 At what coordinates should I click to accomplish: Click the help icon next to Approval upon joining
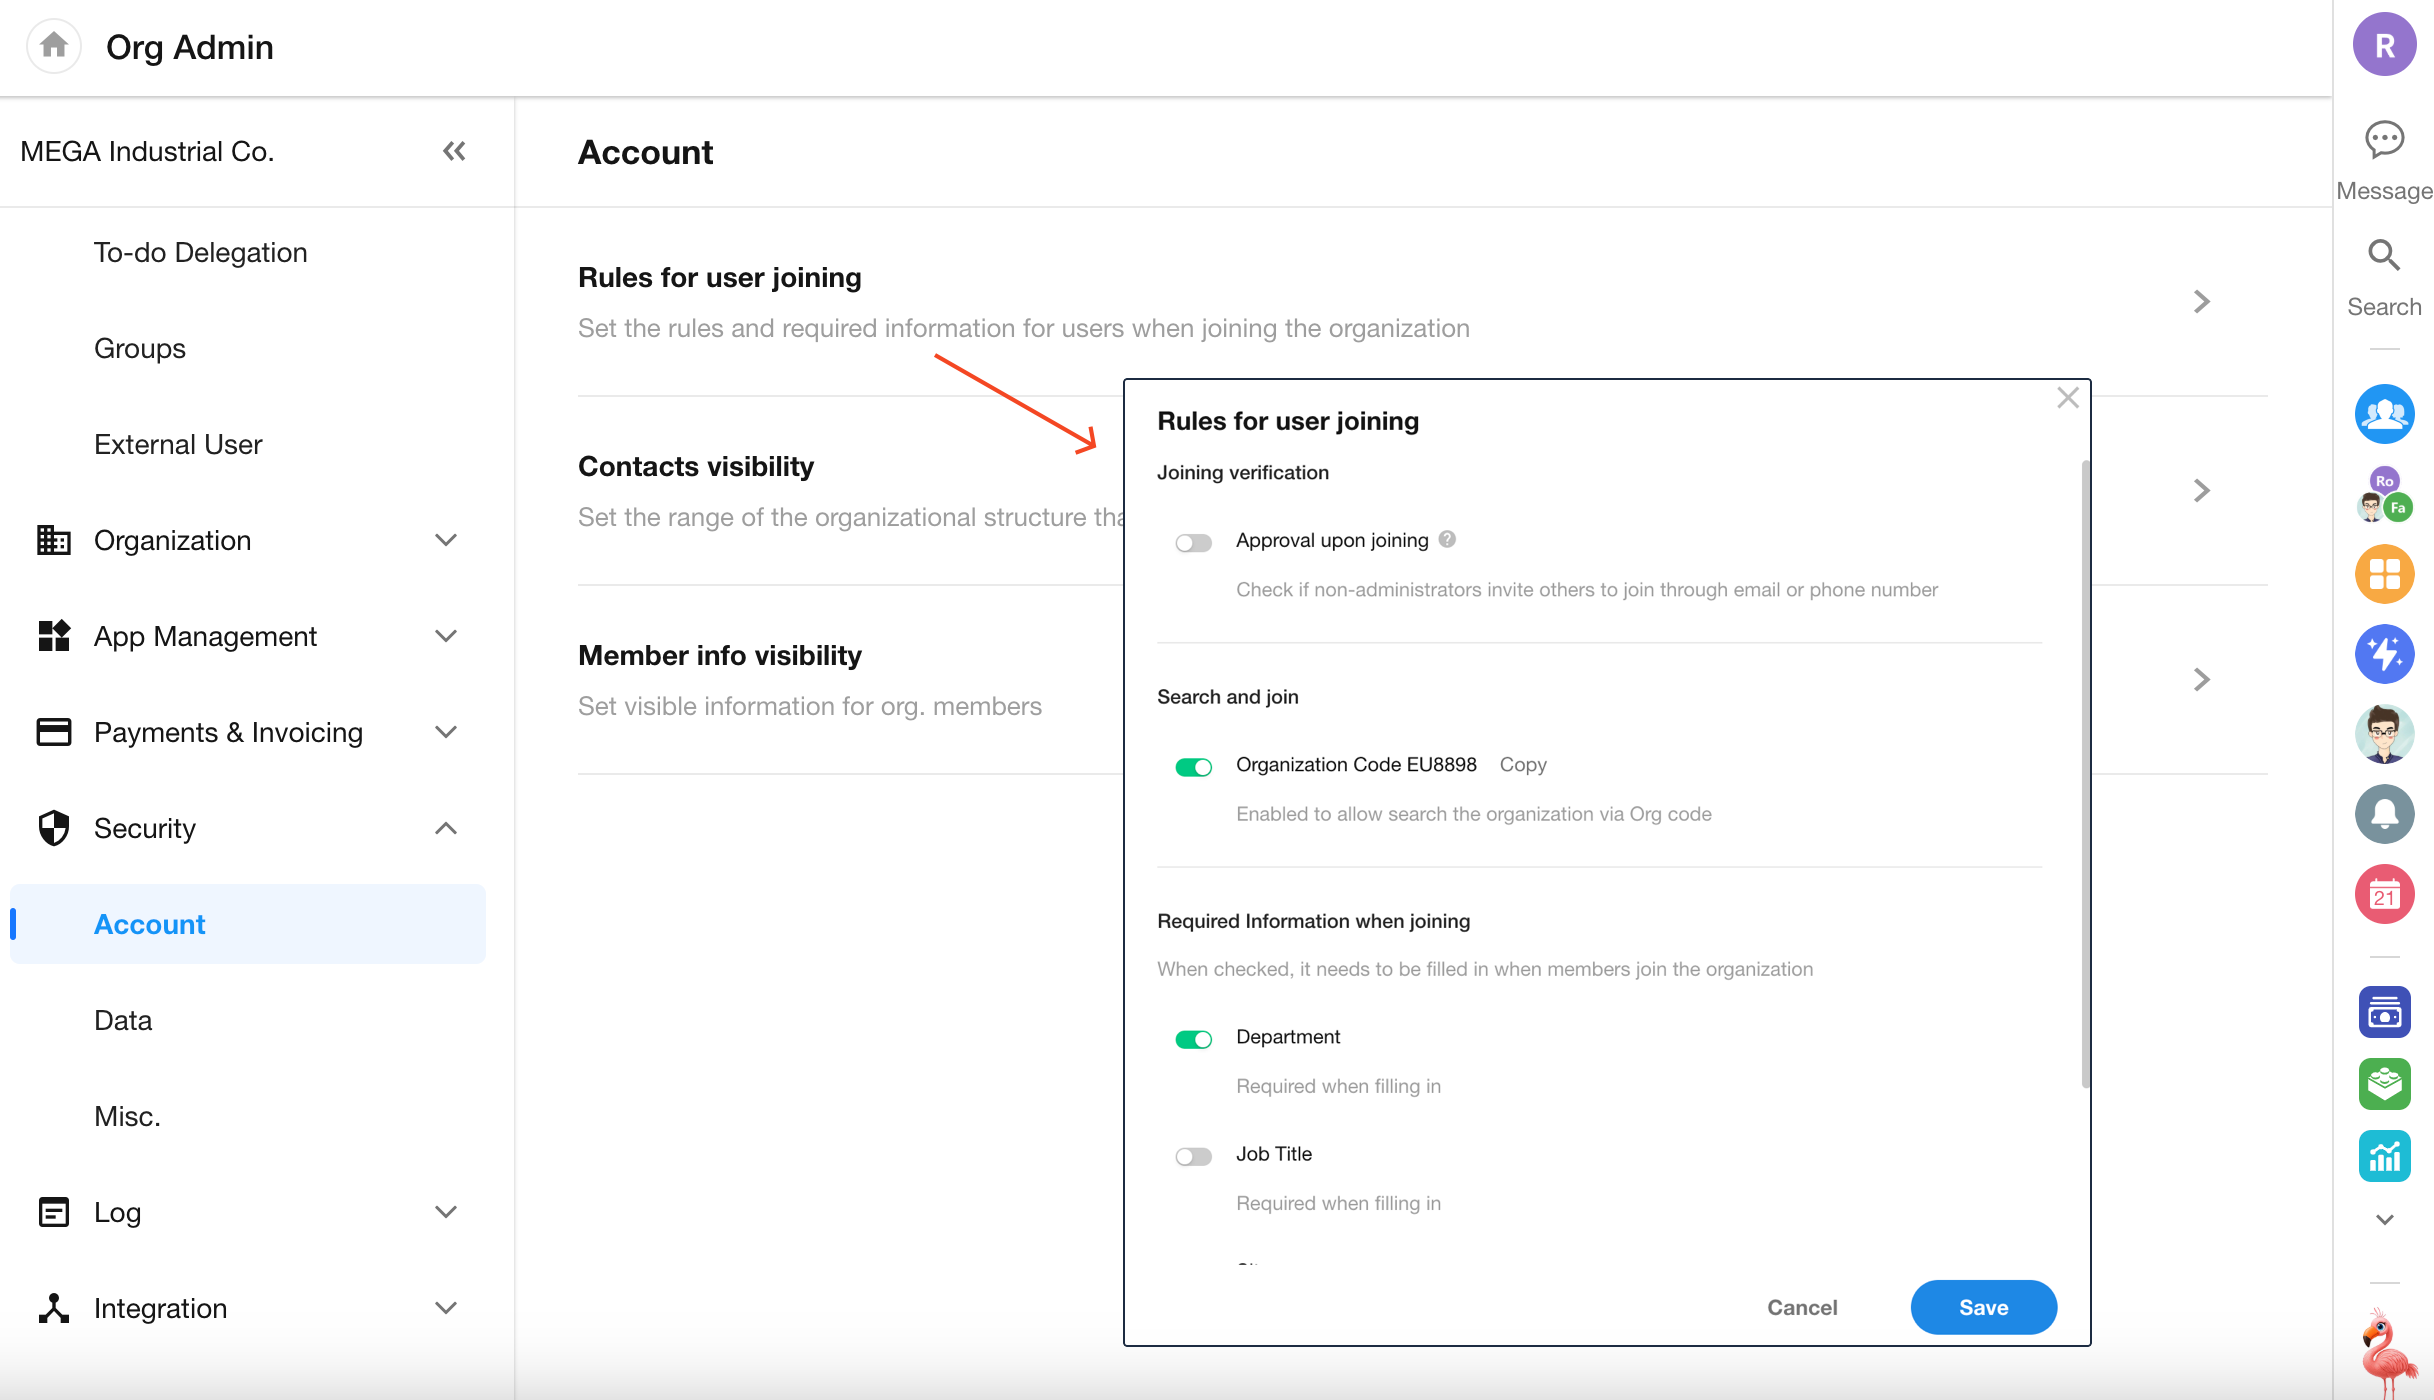[x=1447, y=540]
